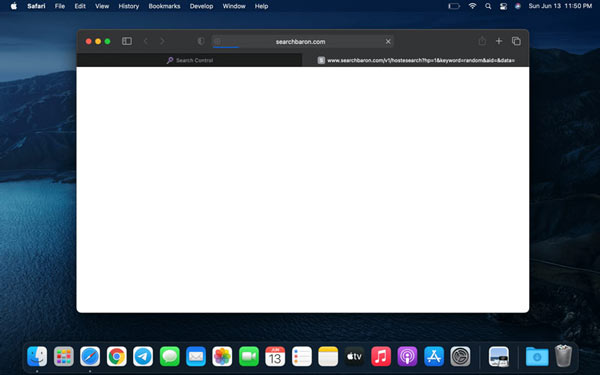Minimize the Safari window with the yellow button
Screen dimensions: 600x375
98,41
